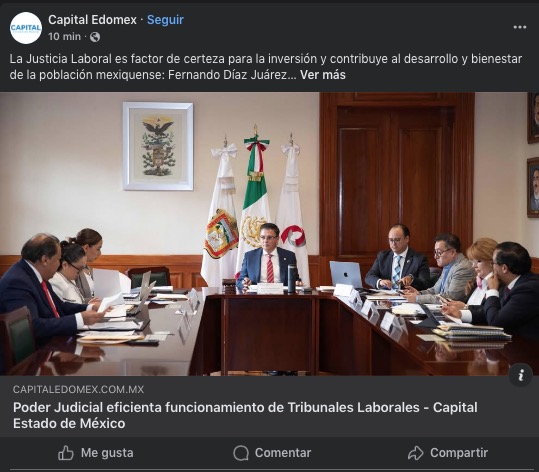This screenshot has height=472, width=539.
Task: Click the info icon on the image
Action: [x=520, y=375]
